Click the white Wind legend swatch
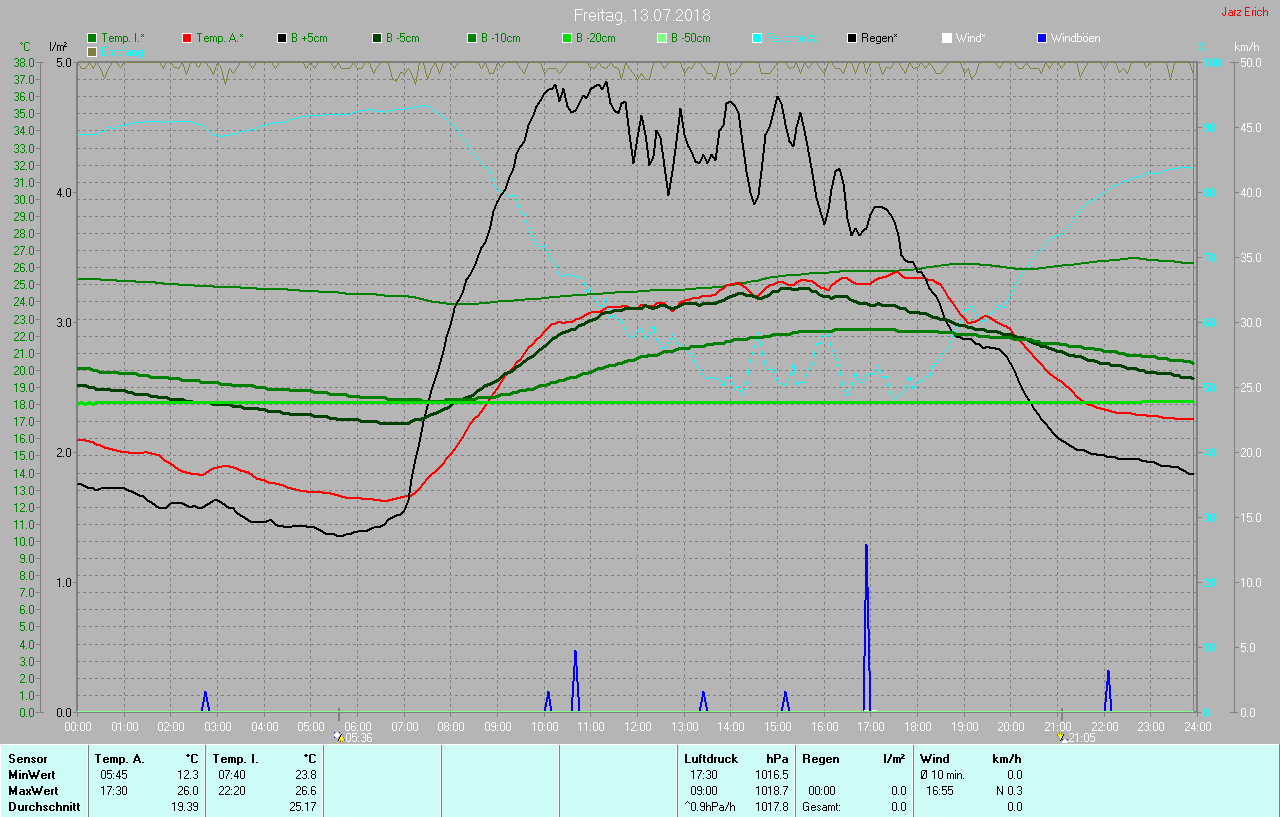 click(x=947, y=38)
